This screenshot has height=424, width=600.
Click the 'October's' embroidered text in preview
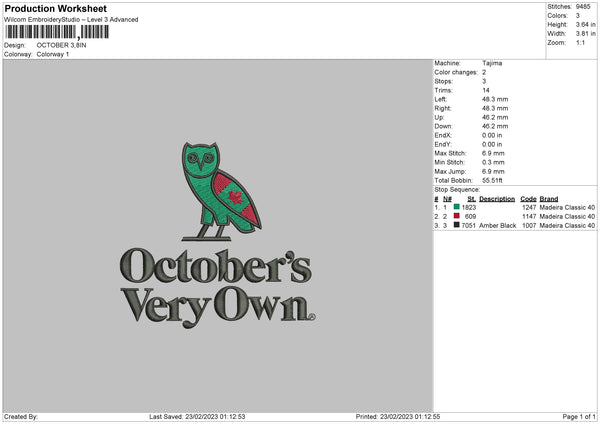[x=216, y=266]
